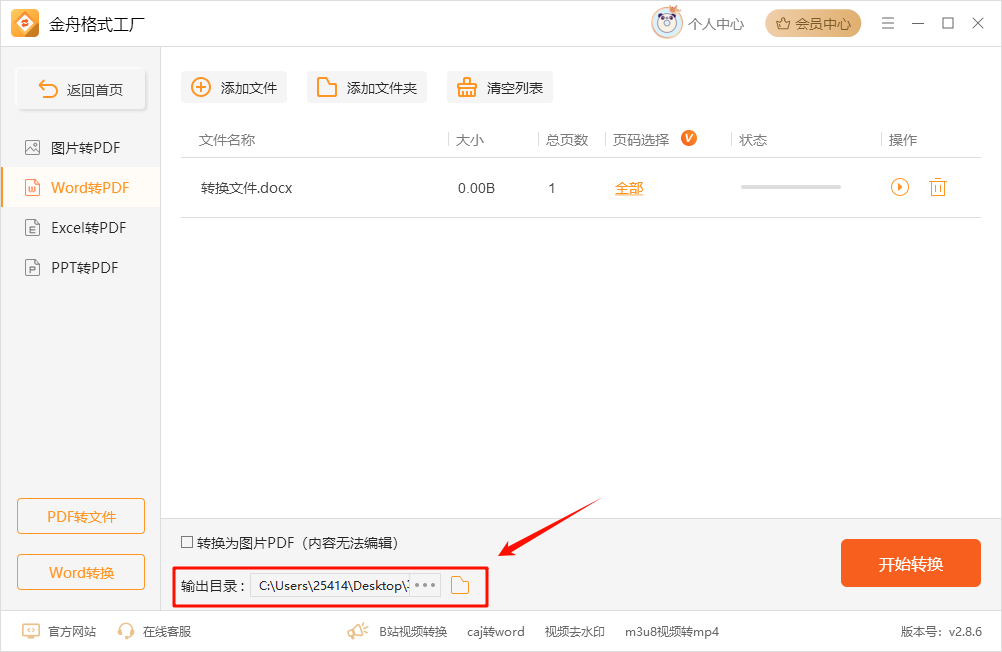Click the 大小 column header
The image size is (1002, 652).
point(470,140)
